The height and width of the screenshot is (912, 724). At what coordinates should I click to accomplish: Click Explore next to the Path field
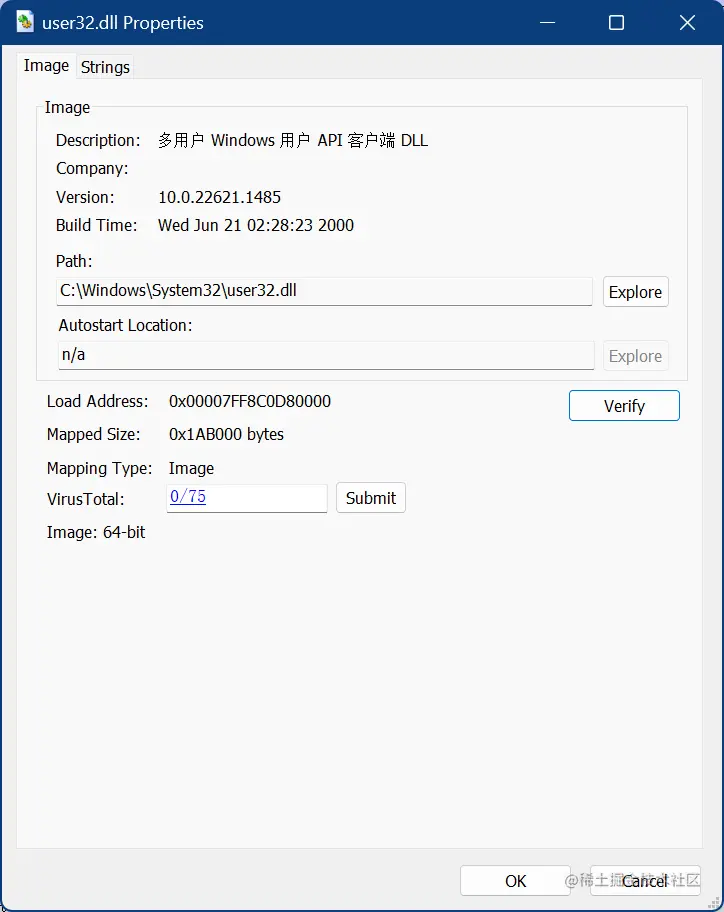pyautogui.click(x=635, y=292)
